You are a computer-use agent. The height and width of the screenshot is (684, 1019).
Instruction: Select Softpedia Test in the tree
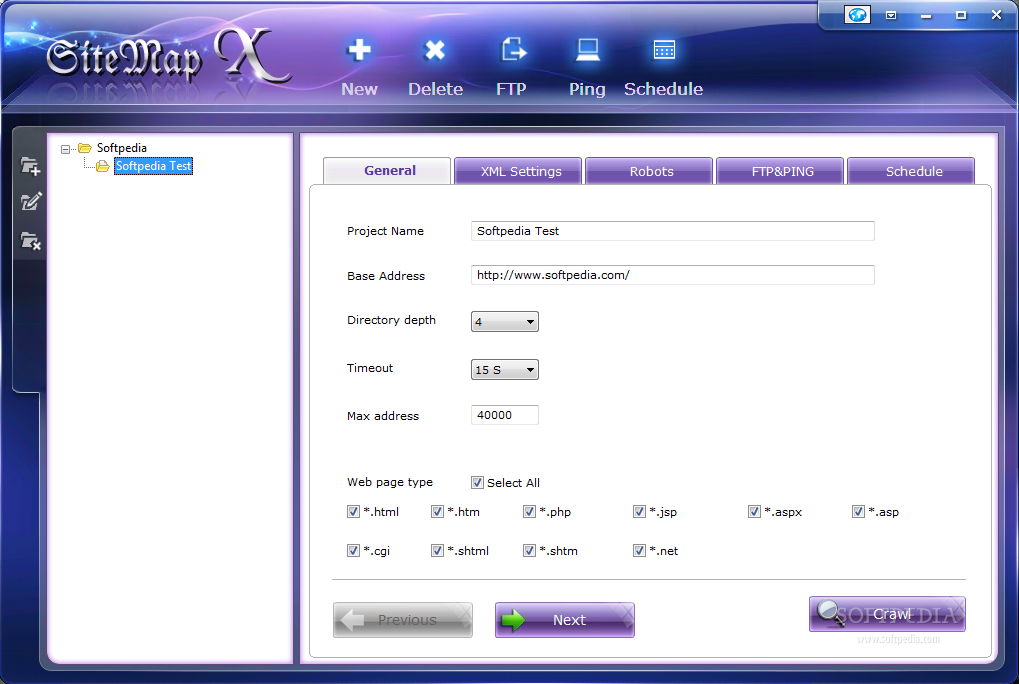pos(153,166)
